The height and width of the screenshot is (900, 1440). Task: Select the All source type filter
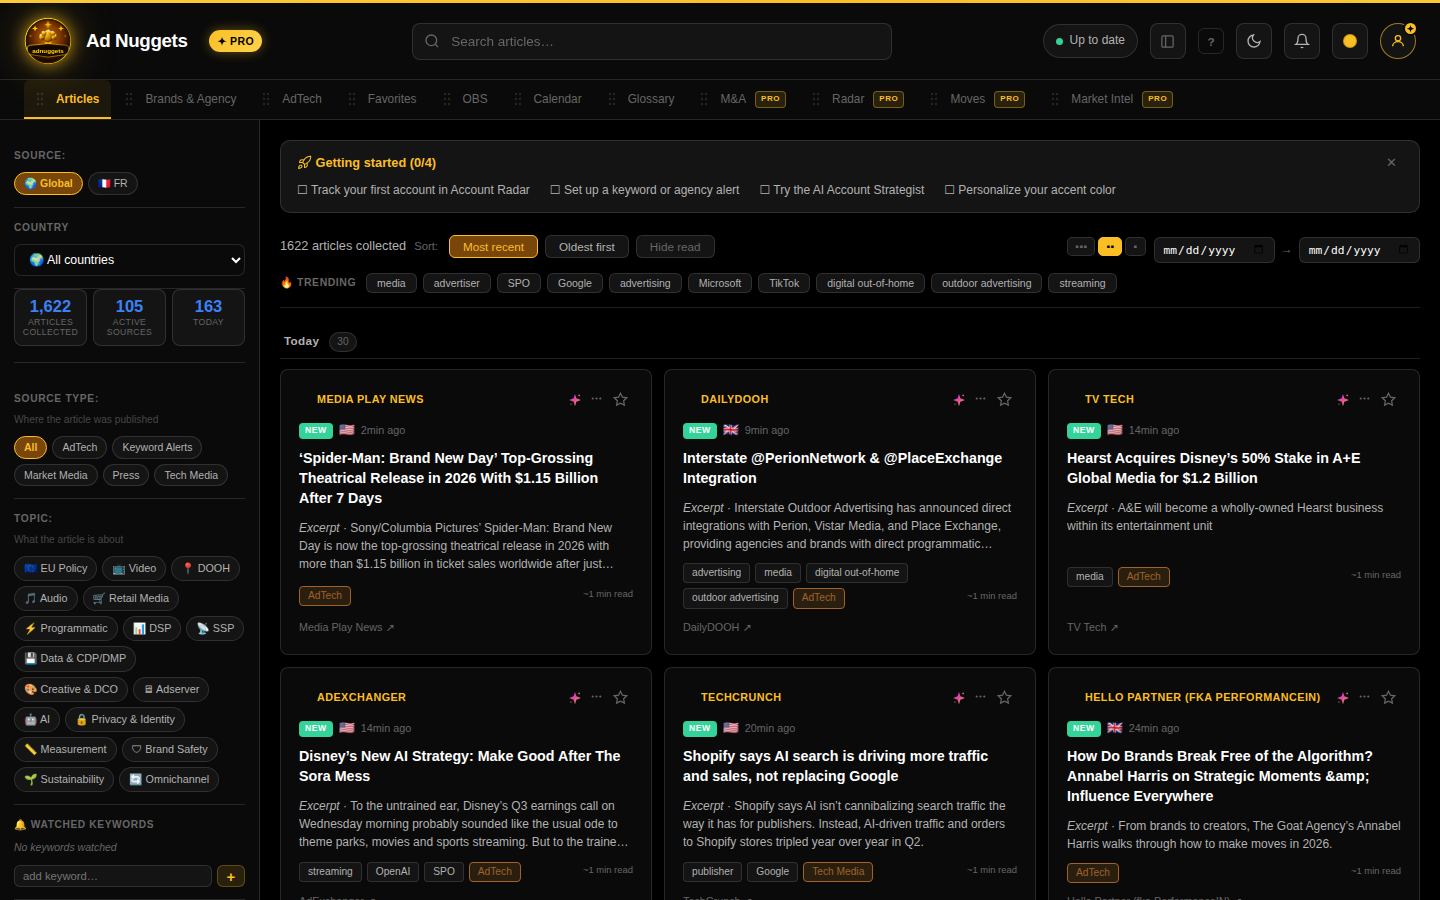tap(31, 447)
